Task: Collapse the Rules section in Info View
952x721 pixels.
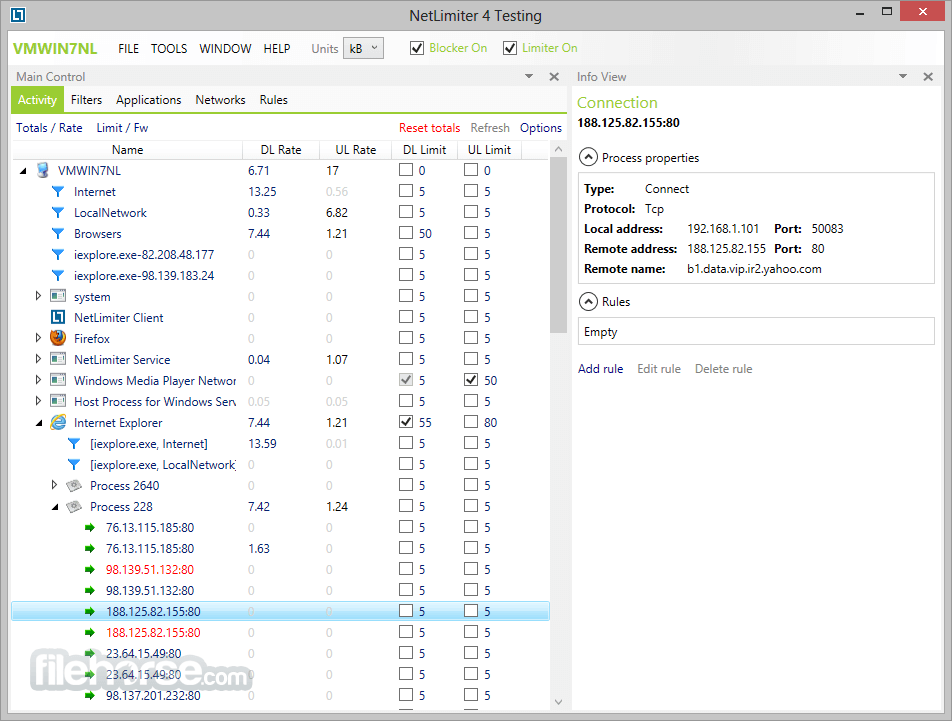Action: coord(588,302)
